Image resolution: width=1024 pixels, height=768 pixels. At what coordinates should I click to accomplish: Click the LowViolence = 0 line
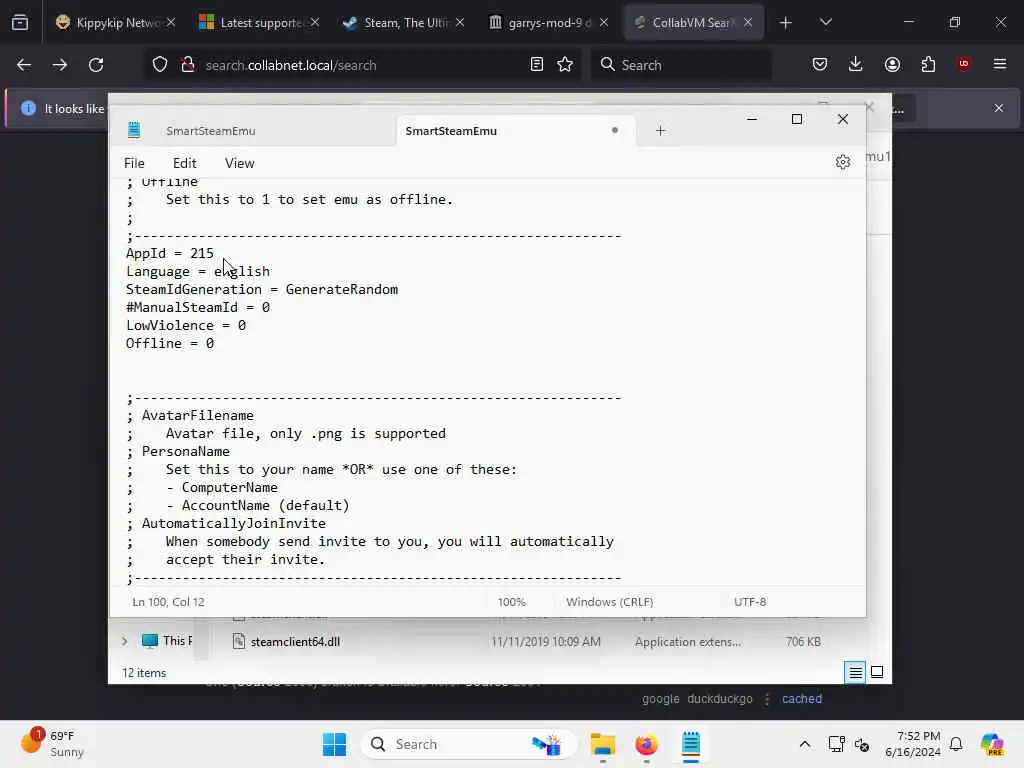(185, 325)
